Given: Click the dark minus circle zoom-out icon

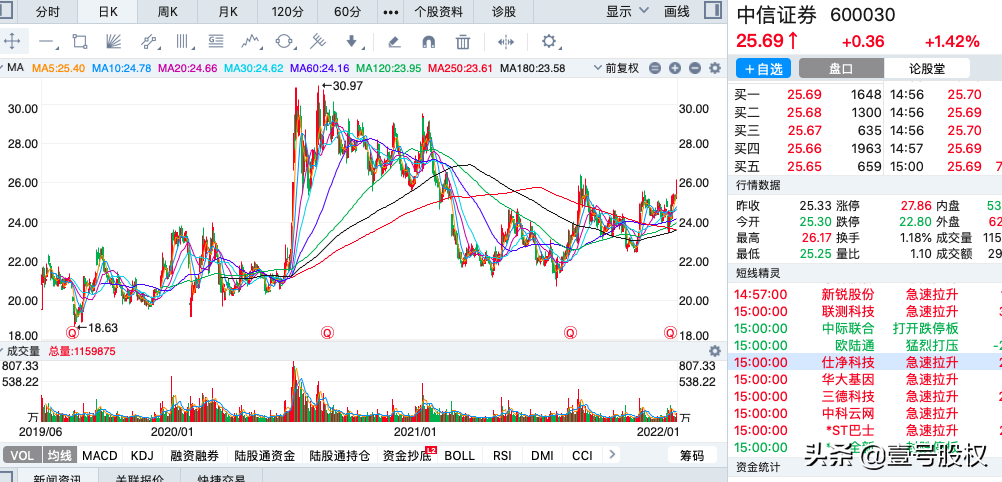Looking at the screenshot, I should click(695, 68).
